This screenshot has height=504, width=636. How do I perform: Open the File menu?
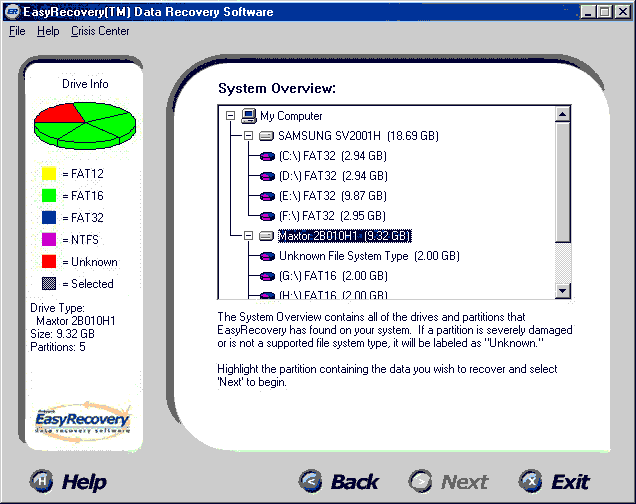click(17, 31)
